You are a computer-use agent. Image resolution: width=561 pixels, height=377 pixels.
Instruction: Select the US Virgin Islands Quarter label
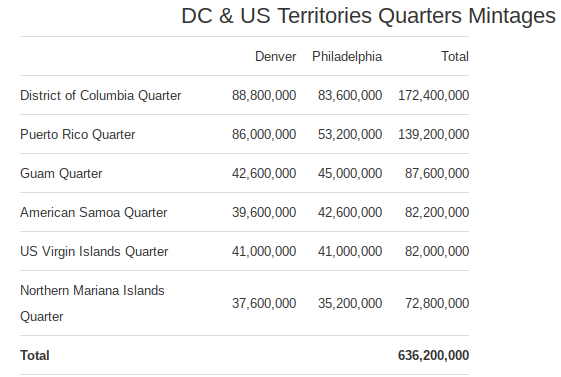(94, 251)
